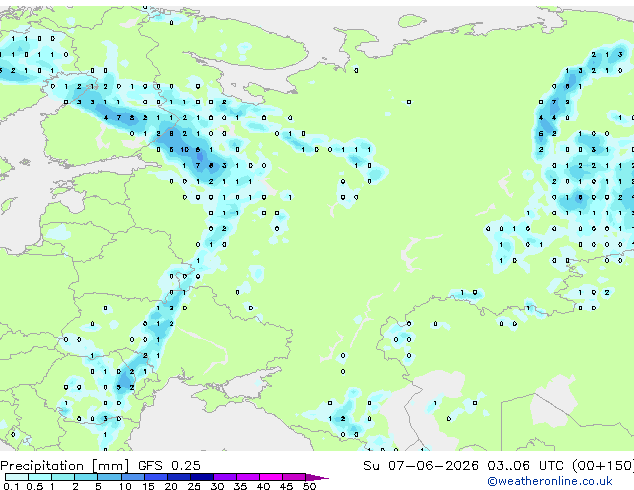Viewport: 634px width, 490px height.
Task: Click the '(00+150)' forecast offset text
Action: [x=603, y=466]
